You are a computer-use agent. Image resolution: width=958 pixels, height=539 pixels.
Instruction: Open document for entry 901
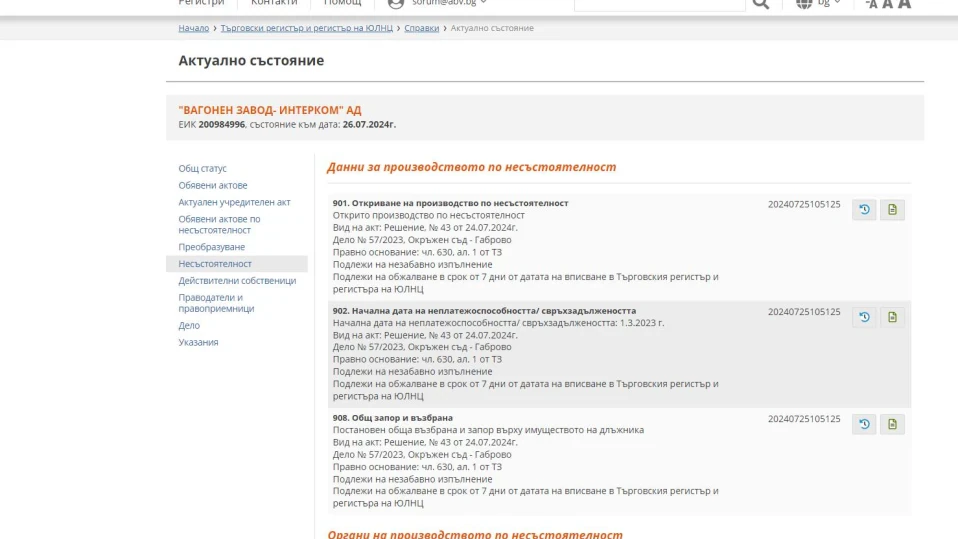pos(892,210)
